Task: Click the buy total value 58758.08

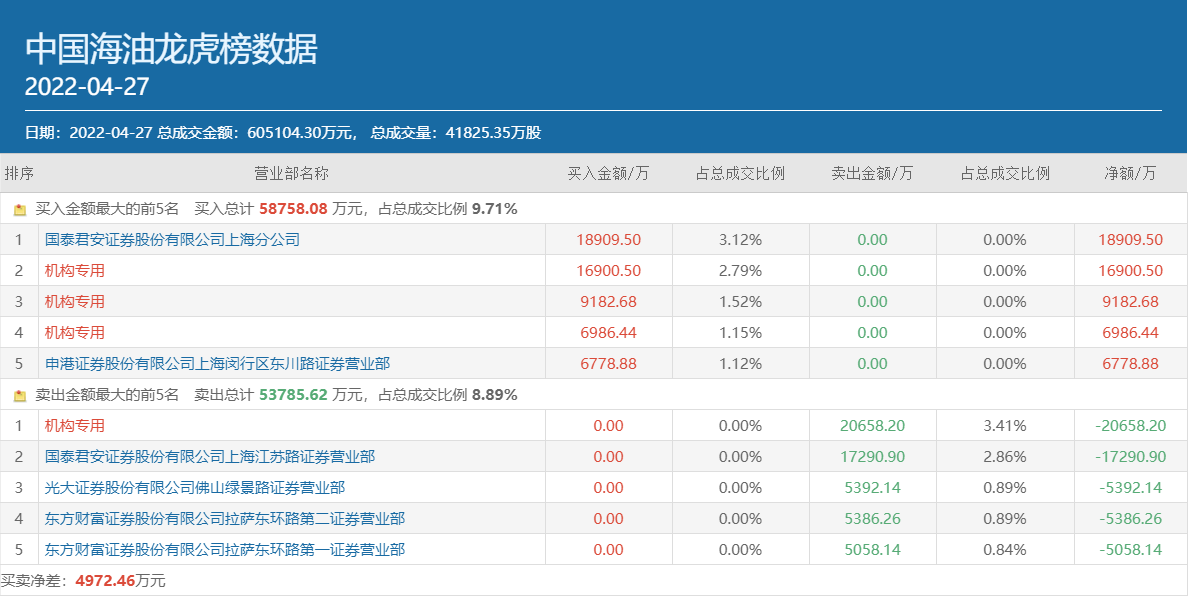Action: [x=293, y=209]
